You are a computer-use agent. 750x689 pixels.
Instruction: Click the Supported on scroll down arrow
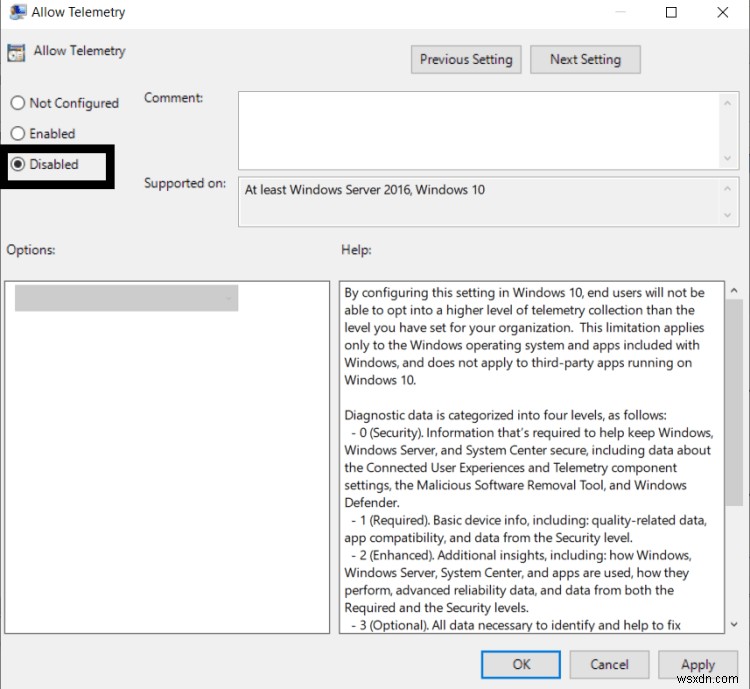728,215
